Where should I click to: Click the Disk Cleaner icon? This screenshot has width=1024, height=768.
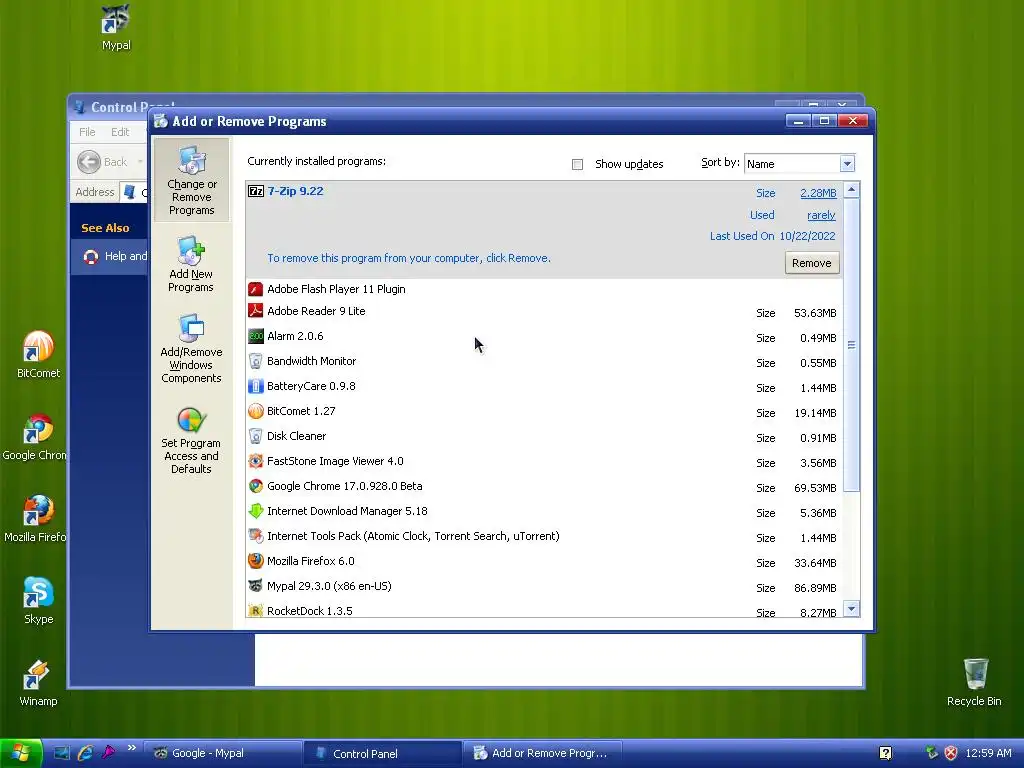(256, 436)
